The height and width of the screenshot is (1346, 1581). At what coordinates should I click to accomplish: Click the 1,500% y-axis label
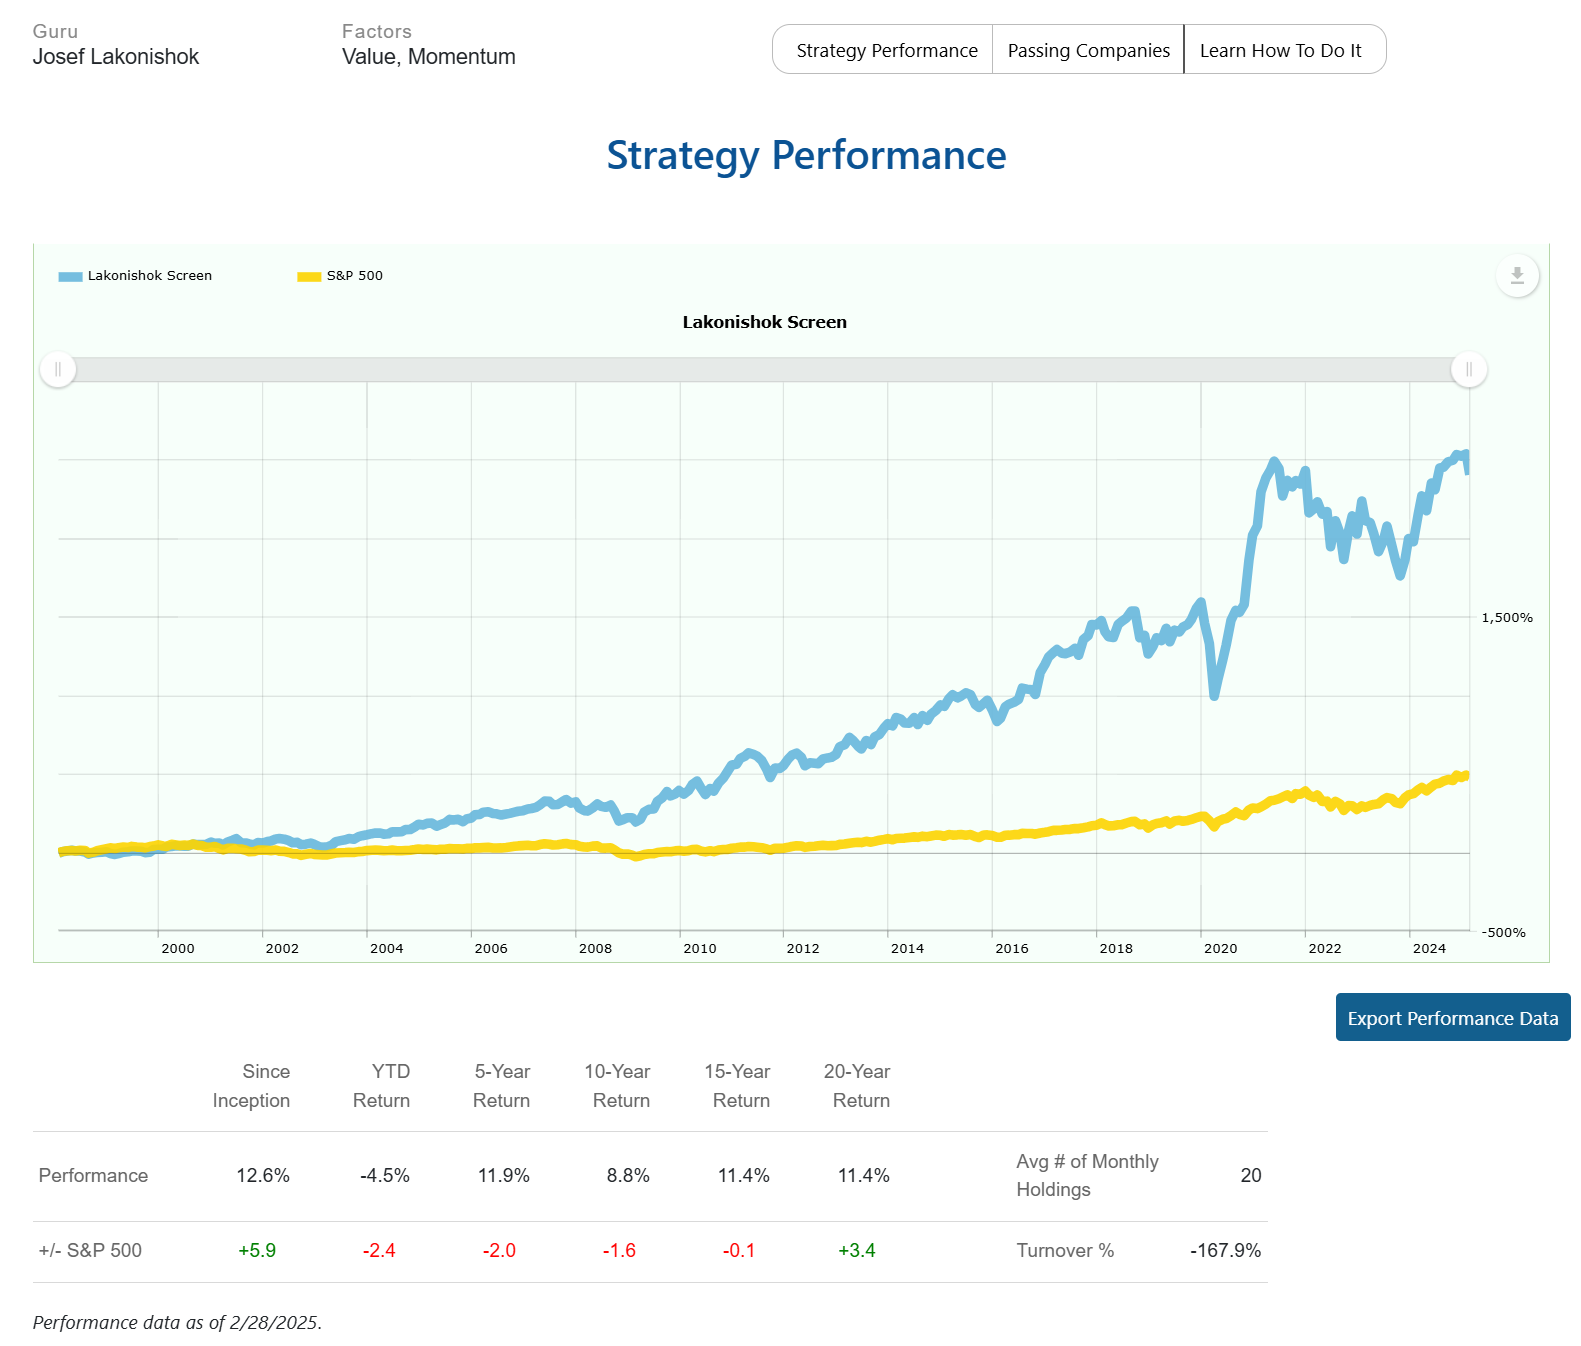1506,618
